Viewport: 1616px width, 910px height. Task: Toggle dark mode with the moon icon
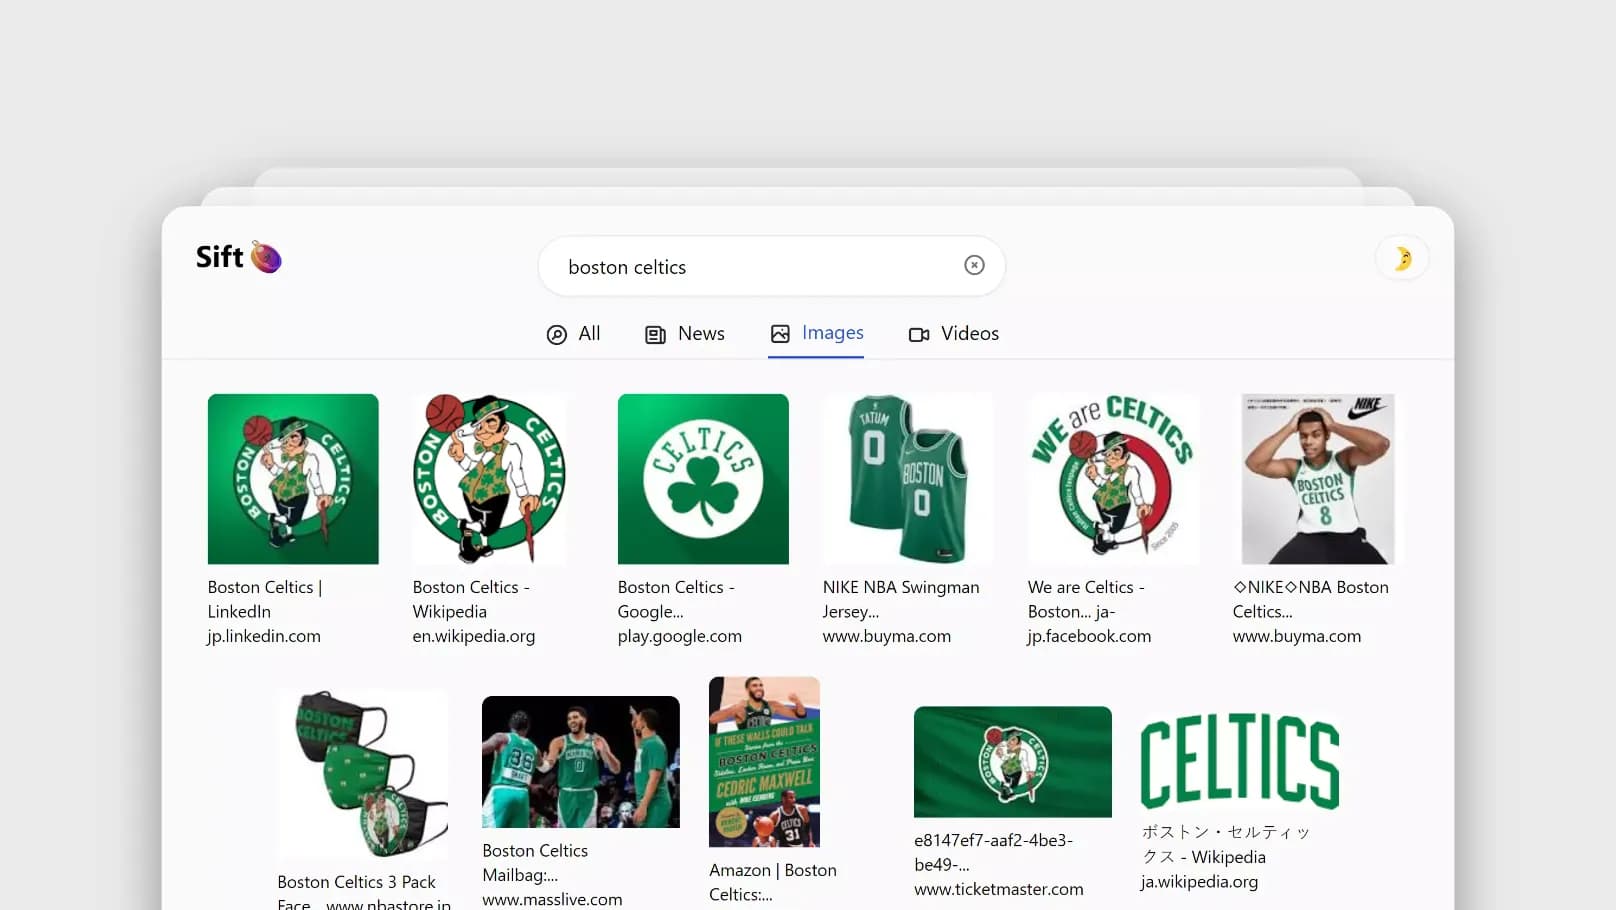click(x=1402, y=259)
